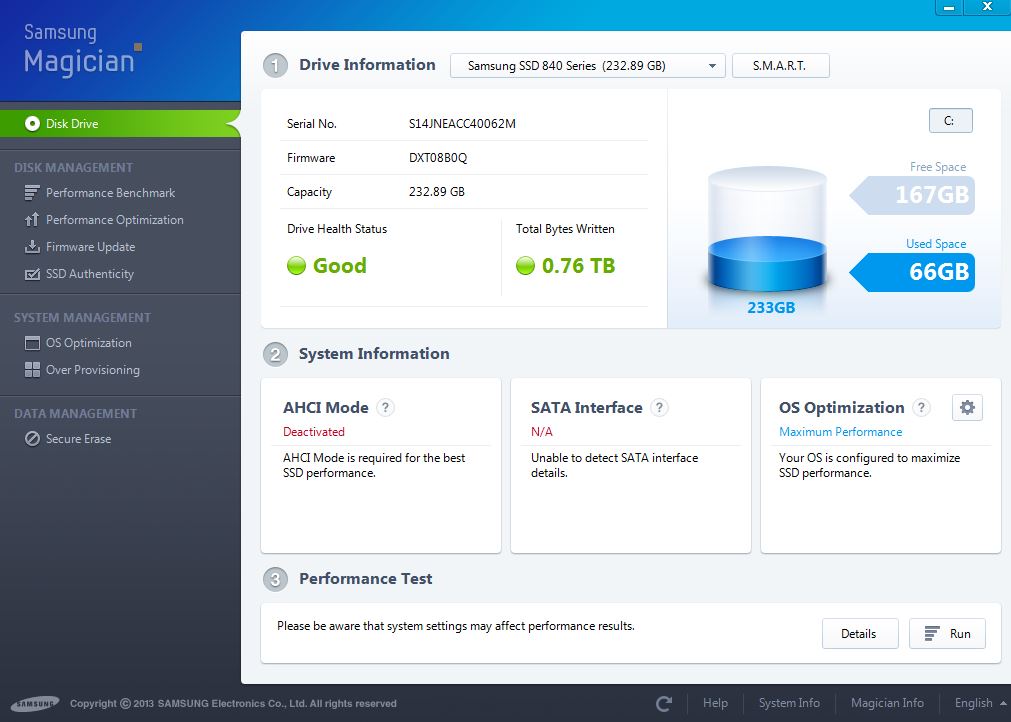
Task: Click the AHCI Mode help question mark
Action: (x=385, y=407)
